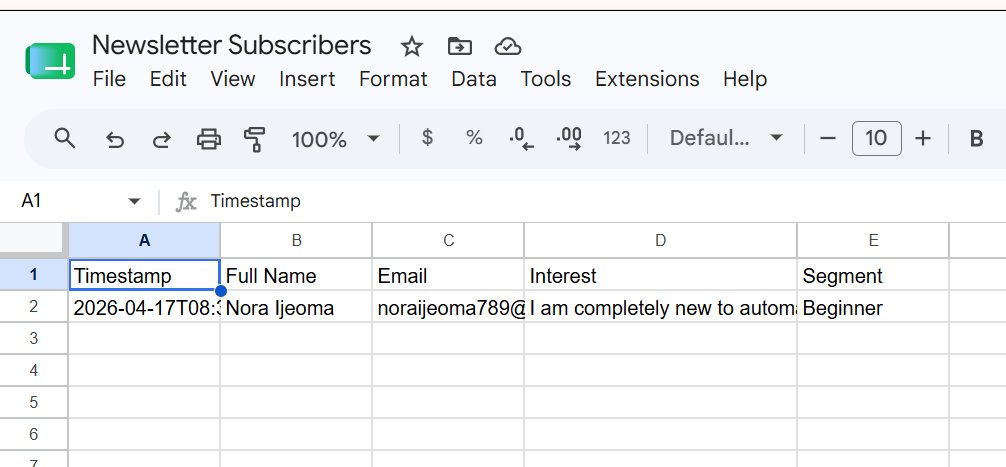The height and width of the screenshot is (467, 1006).
Task: Click the Newsletter Subscribers document title
Action: pos(232,46)
